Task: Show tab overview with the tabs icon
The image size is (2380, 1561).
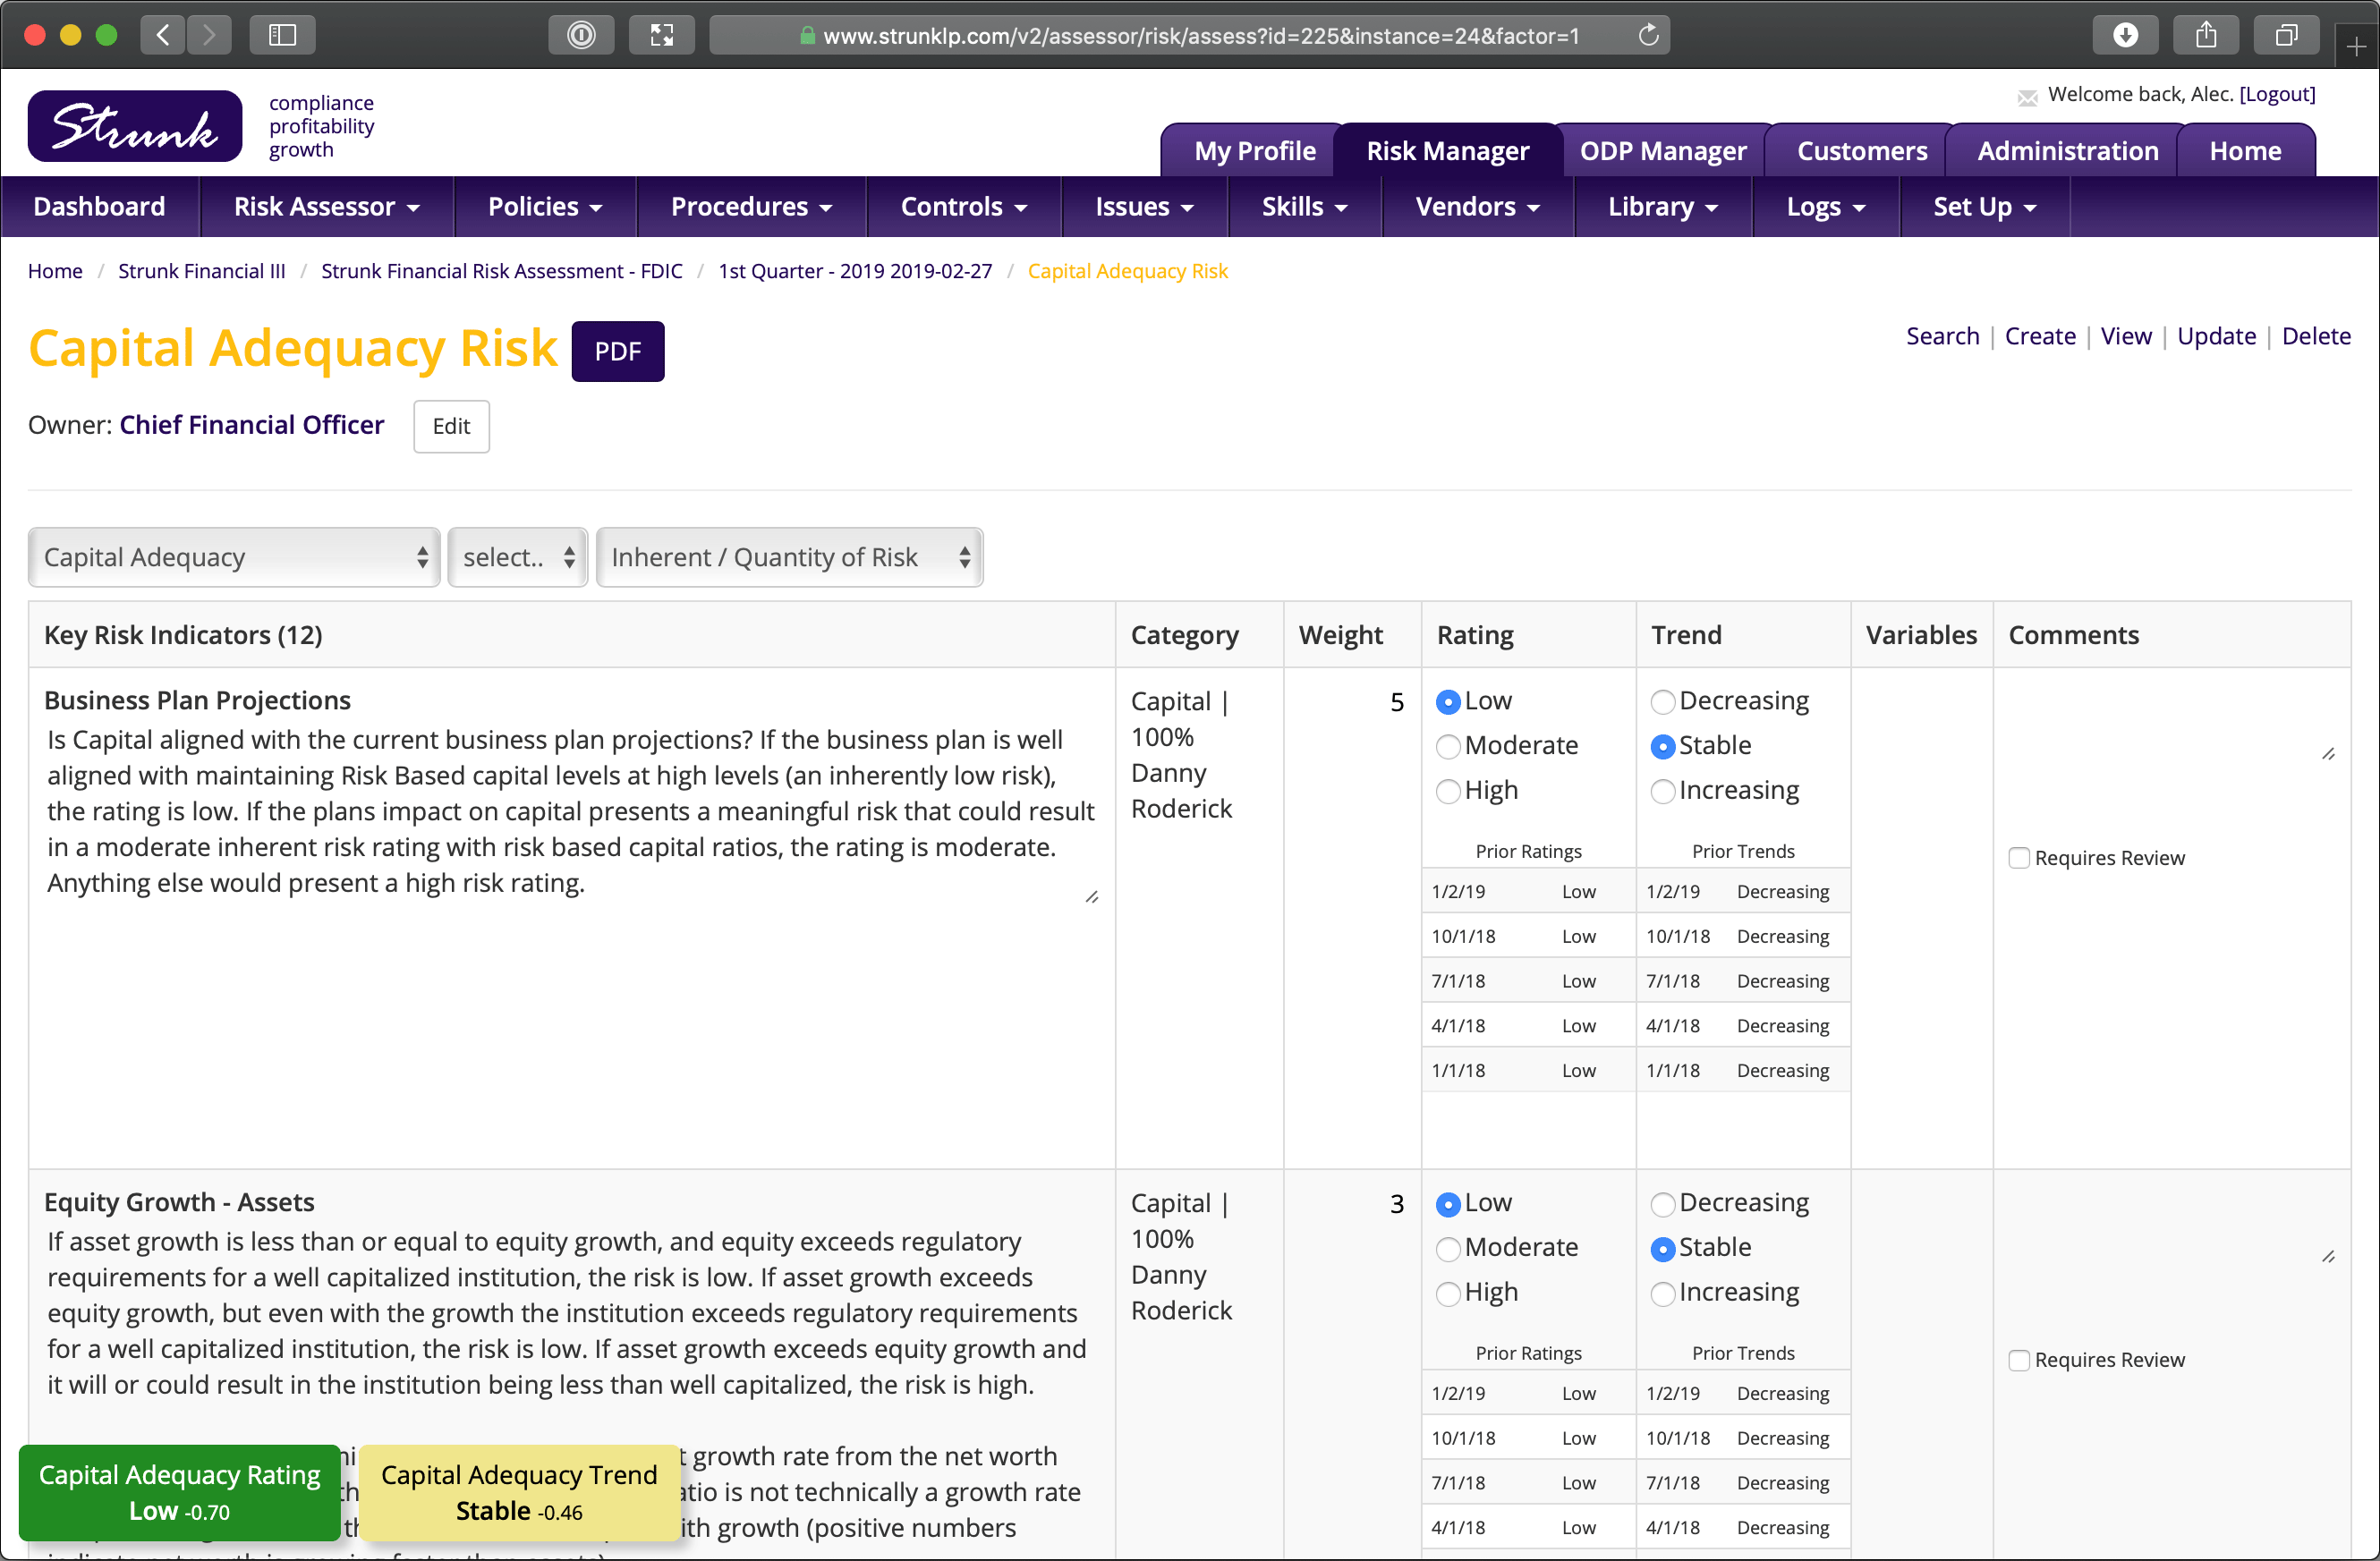Action: pyautogui.click(x=2286, y=34)
